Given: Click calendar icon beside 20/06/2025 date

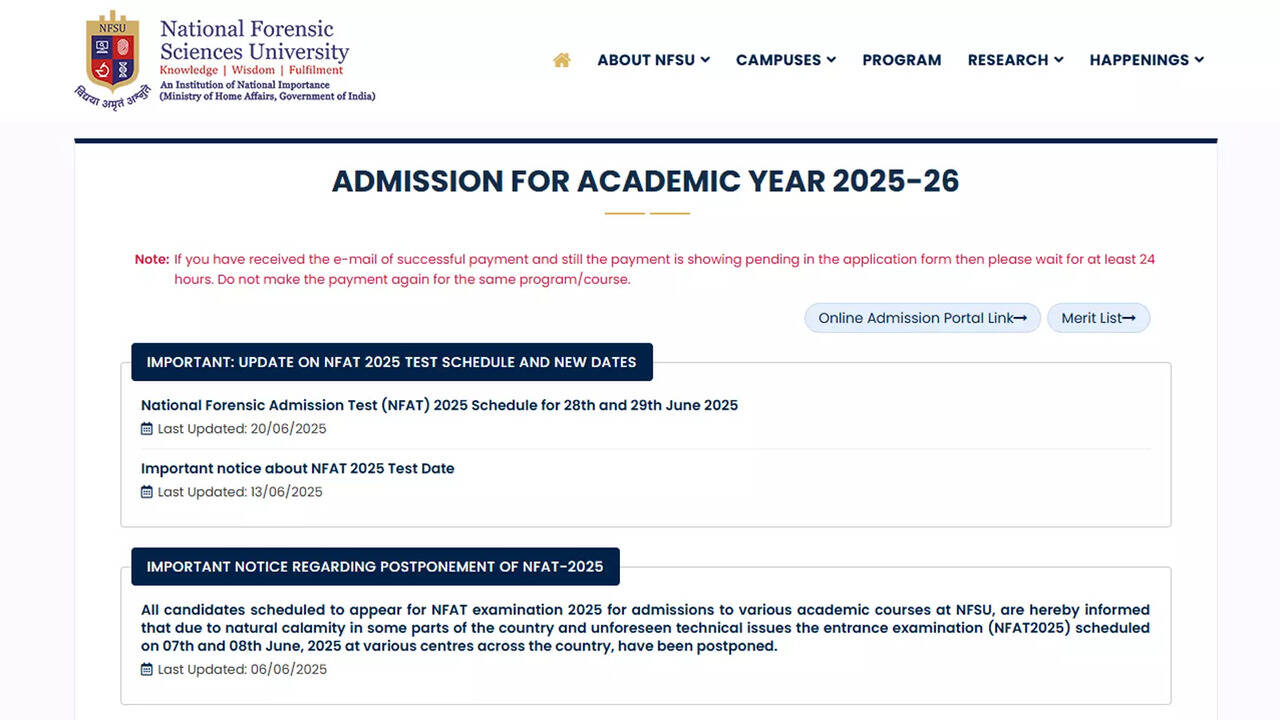Looking at the screenshot, I should 147,429.
